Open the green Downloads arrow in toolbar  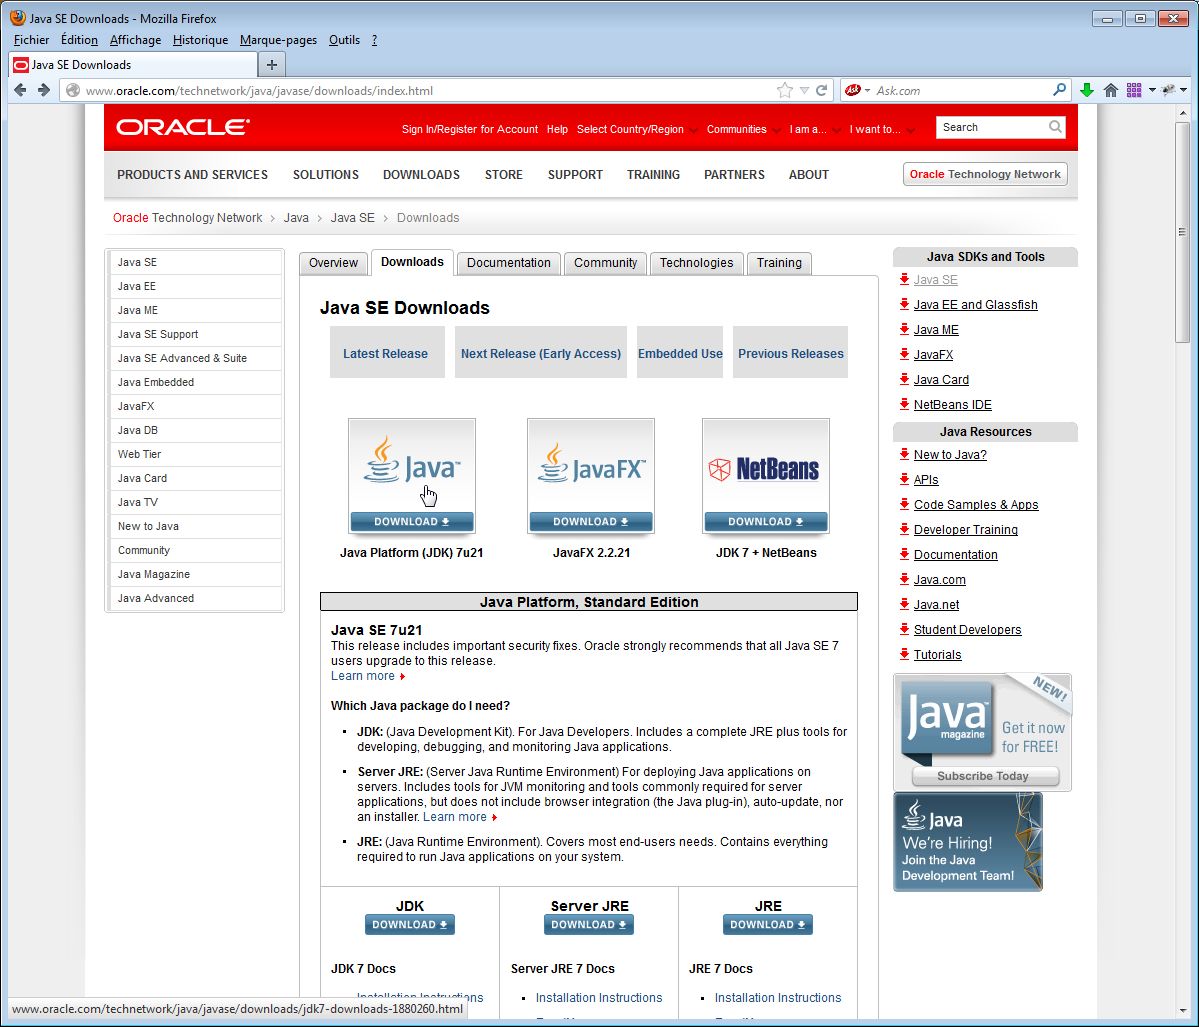pos(1087,90)
